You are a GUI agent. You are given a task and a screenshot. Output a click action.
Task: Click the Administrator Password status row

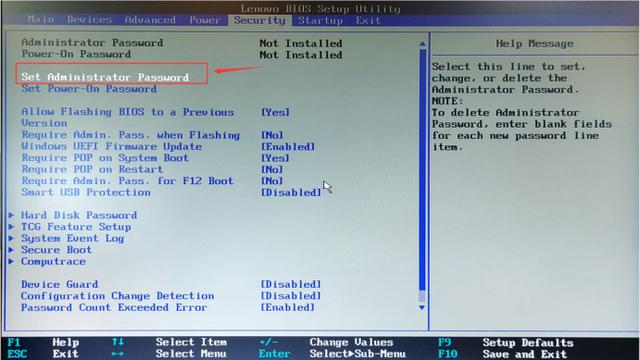[x=182, y=43]
